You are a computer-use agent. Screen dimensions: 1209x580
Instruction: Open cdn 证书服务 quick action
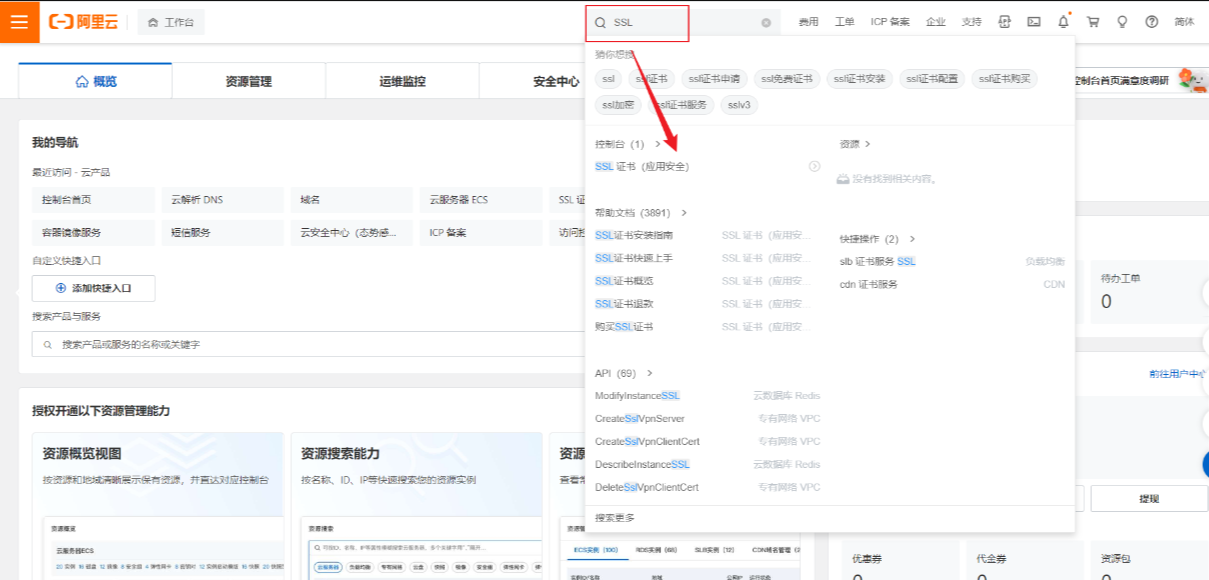tap(869, 284)
